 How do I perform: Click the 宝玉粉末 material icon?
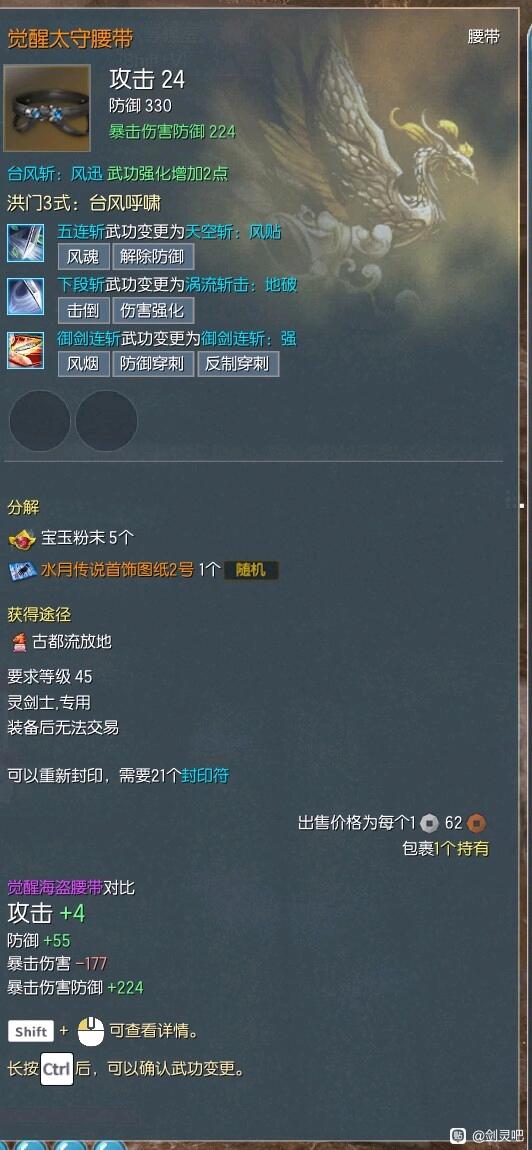(23, 539)
